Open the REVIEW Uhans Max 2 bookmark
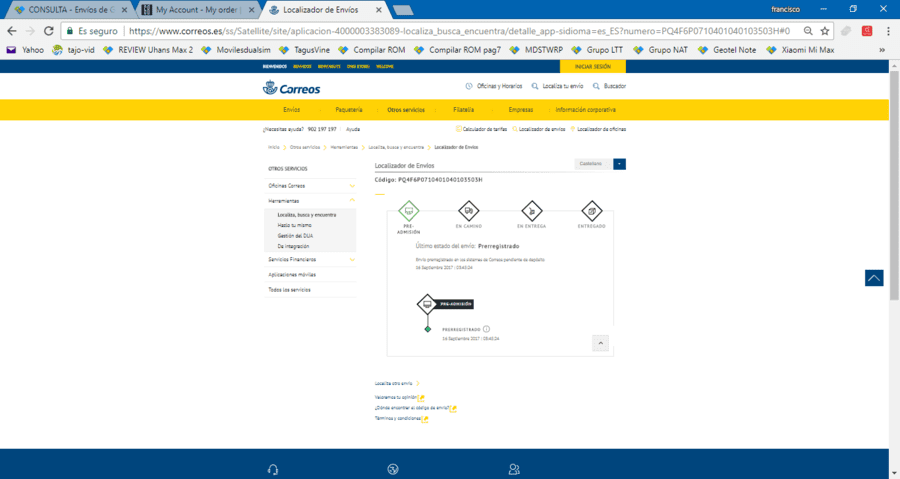 click(148, 50)
